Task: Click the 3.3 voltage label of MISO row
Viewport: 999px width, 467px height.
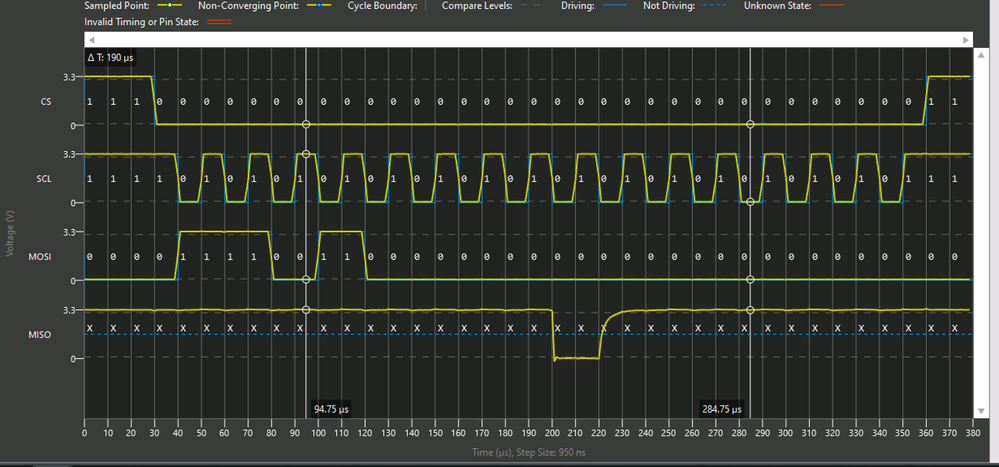Action: coord(71,310)
